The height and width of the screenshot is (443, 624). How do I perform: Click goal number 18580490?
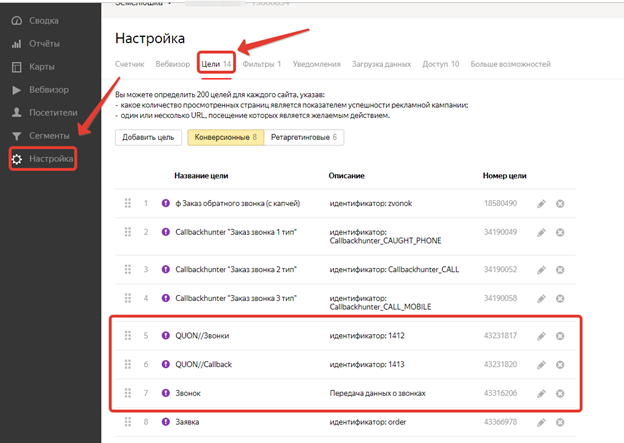500,203
